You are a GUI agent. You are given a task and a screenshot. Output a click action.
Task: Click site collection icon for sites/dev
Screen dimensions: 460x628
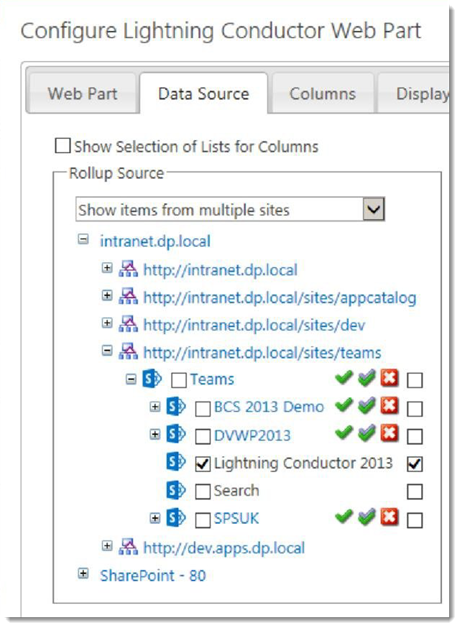(x=129, y=324)
